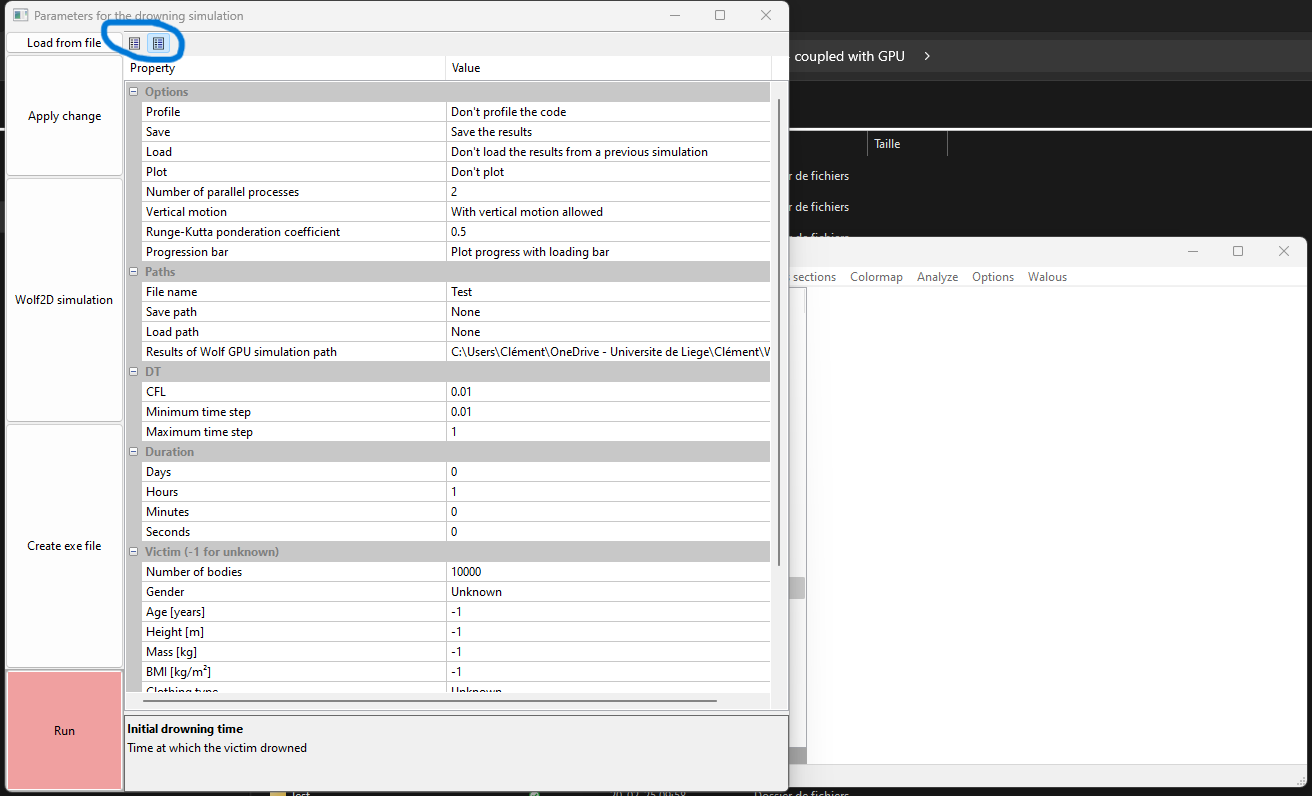Click the highlighted right view-mode toolbar icon
This screenshot has height=796, width=1312.
click(x=158, y=43)
